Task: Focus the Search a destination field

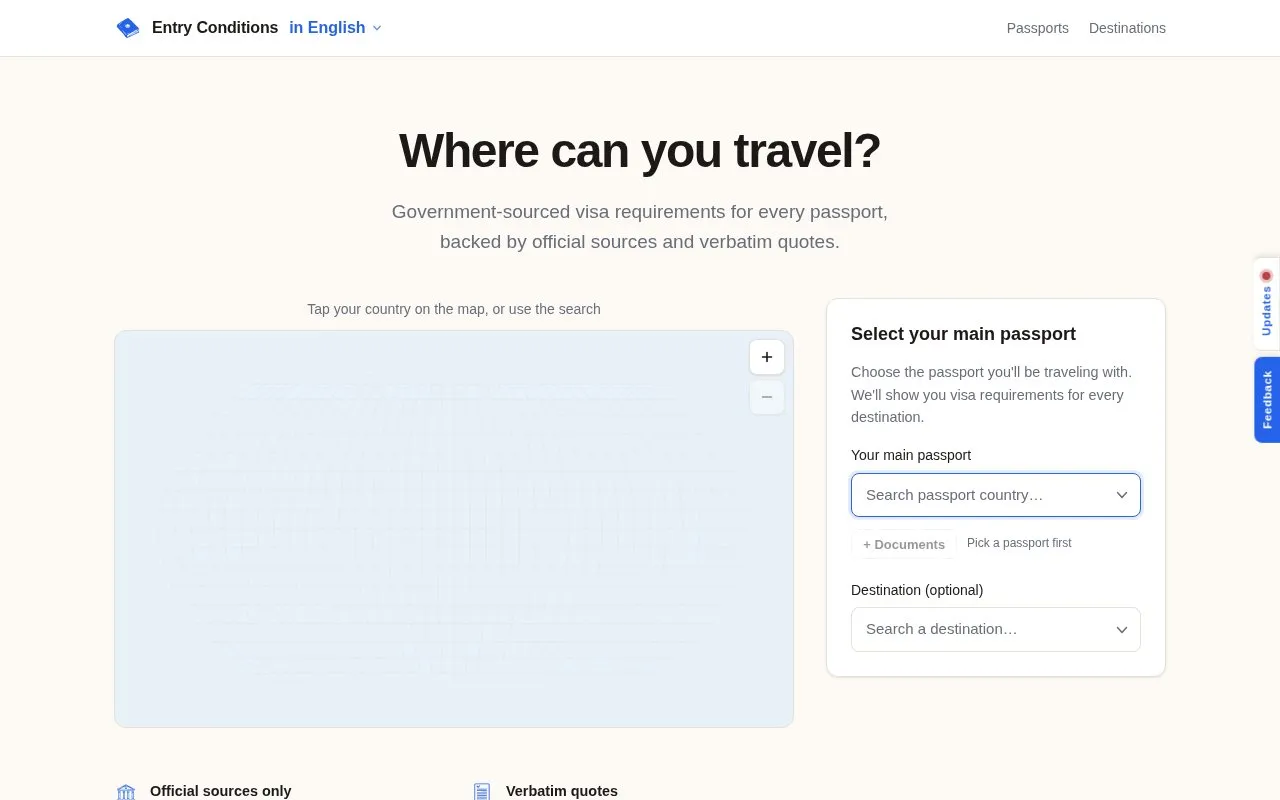Action: pos(996,629)
